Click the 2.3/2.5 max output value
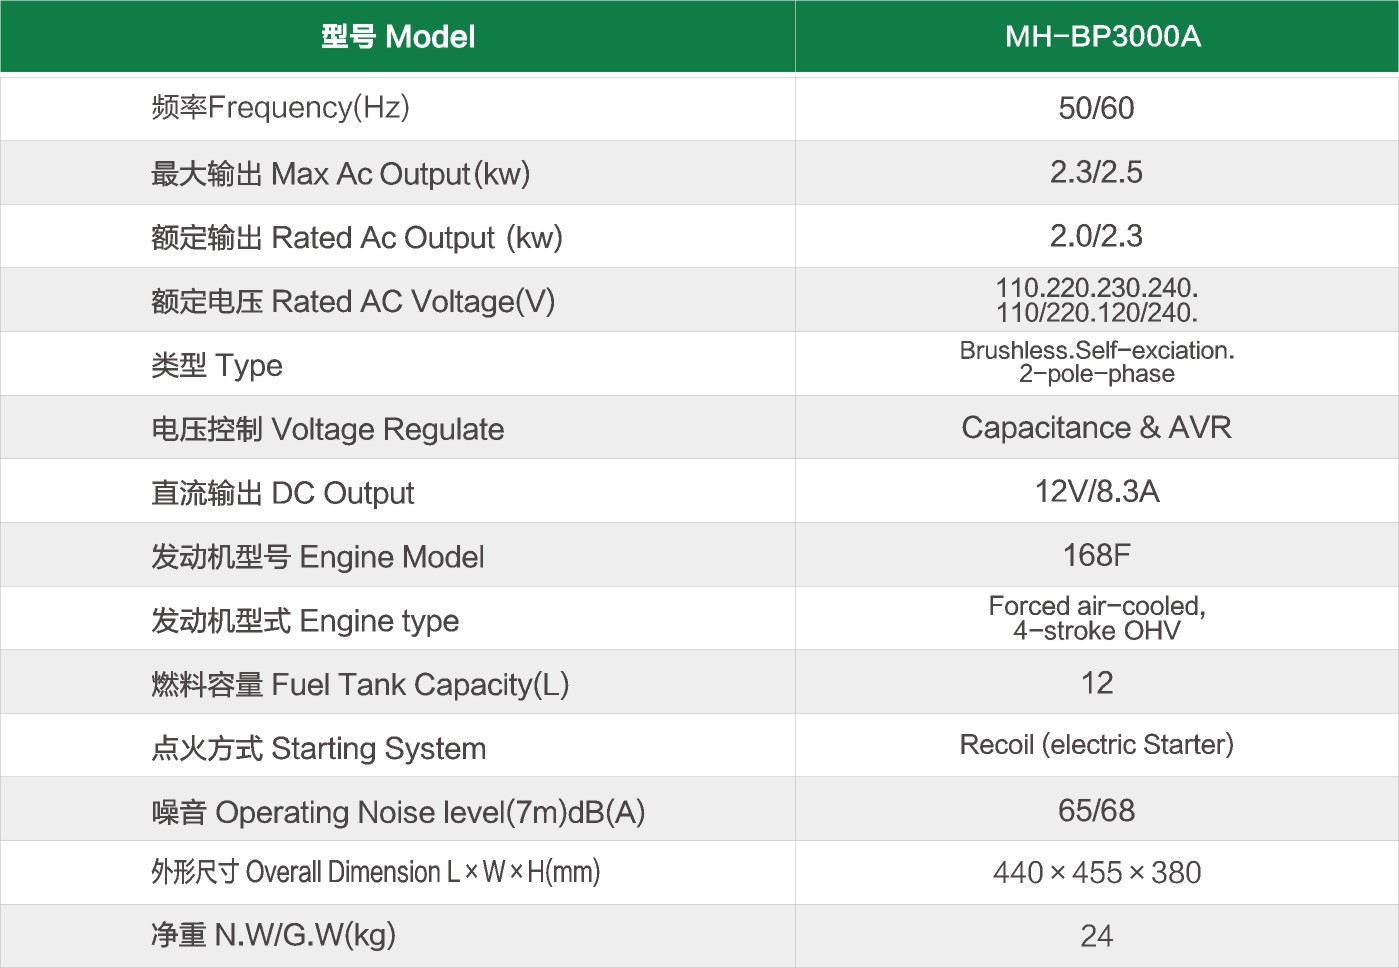The height and width of the screenshot is (968, 1399). click(1096, 172)
